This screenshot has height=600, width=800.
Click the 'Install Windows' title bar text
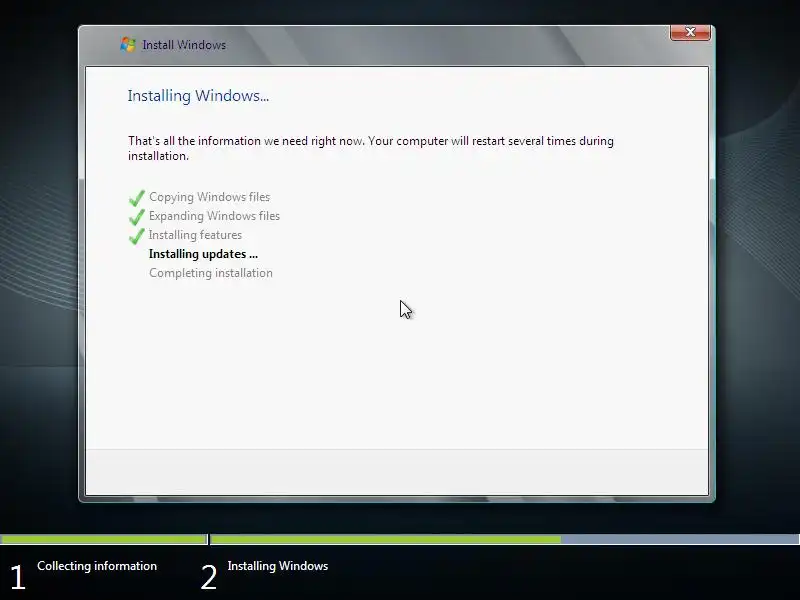click(184, 45)
